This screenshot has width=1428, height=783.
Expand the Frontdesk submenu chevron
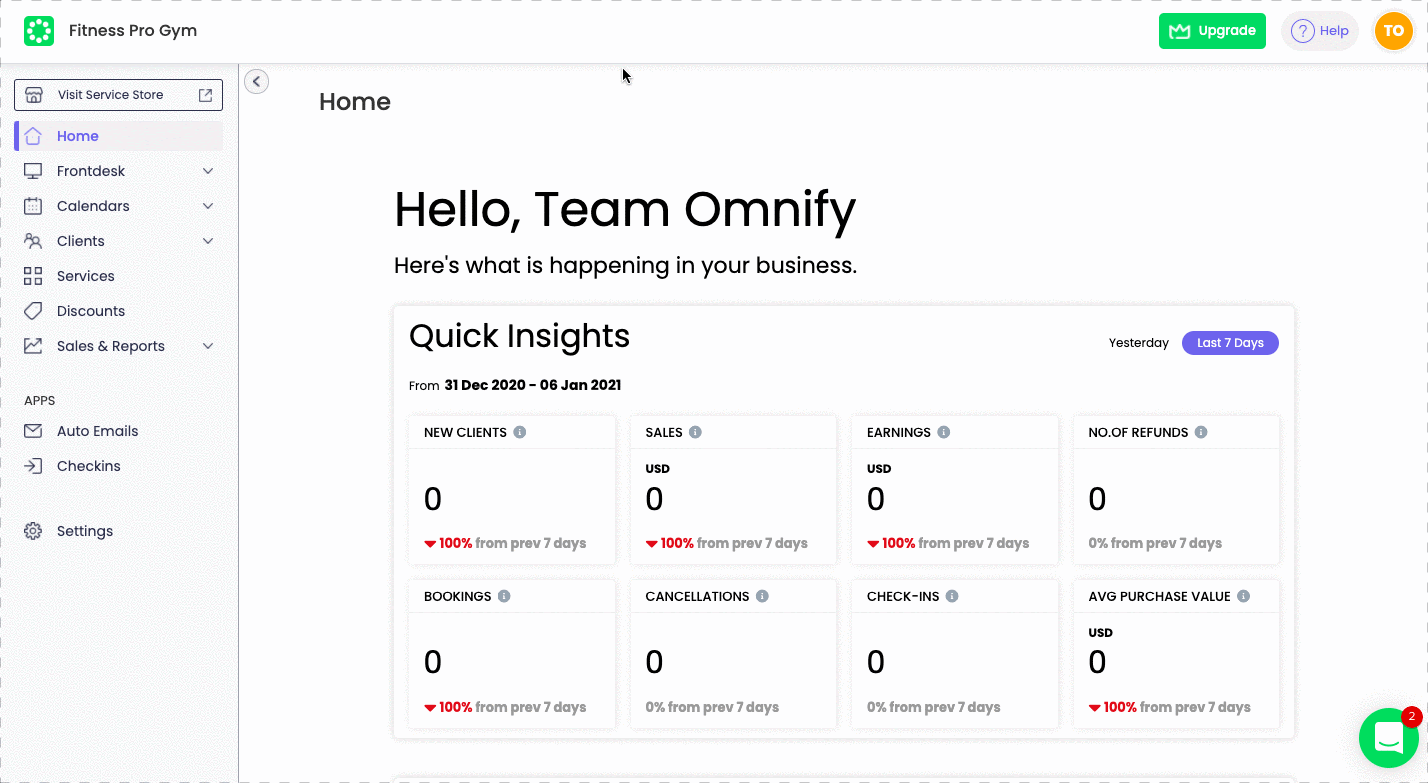(x=208, y=171)
